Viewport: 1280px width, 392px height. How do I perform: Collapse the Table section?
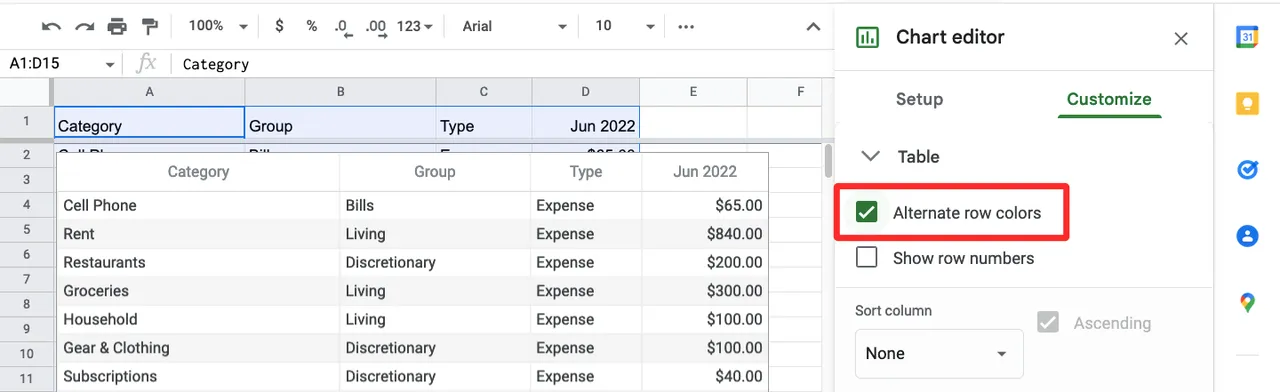(871, 156)
